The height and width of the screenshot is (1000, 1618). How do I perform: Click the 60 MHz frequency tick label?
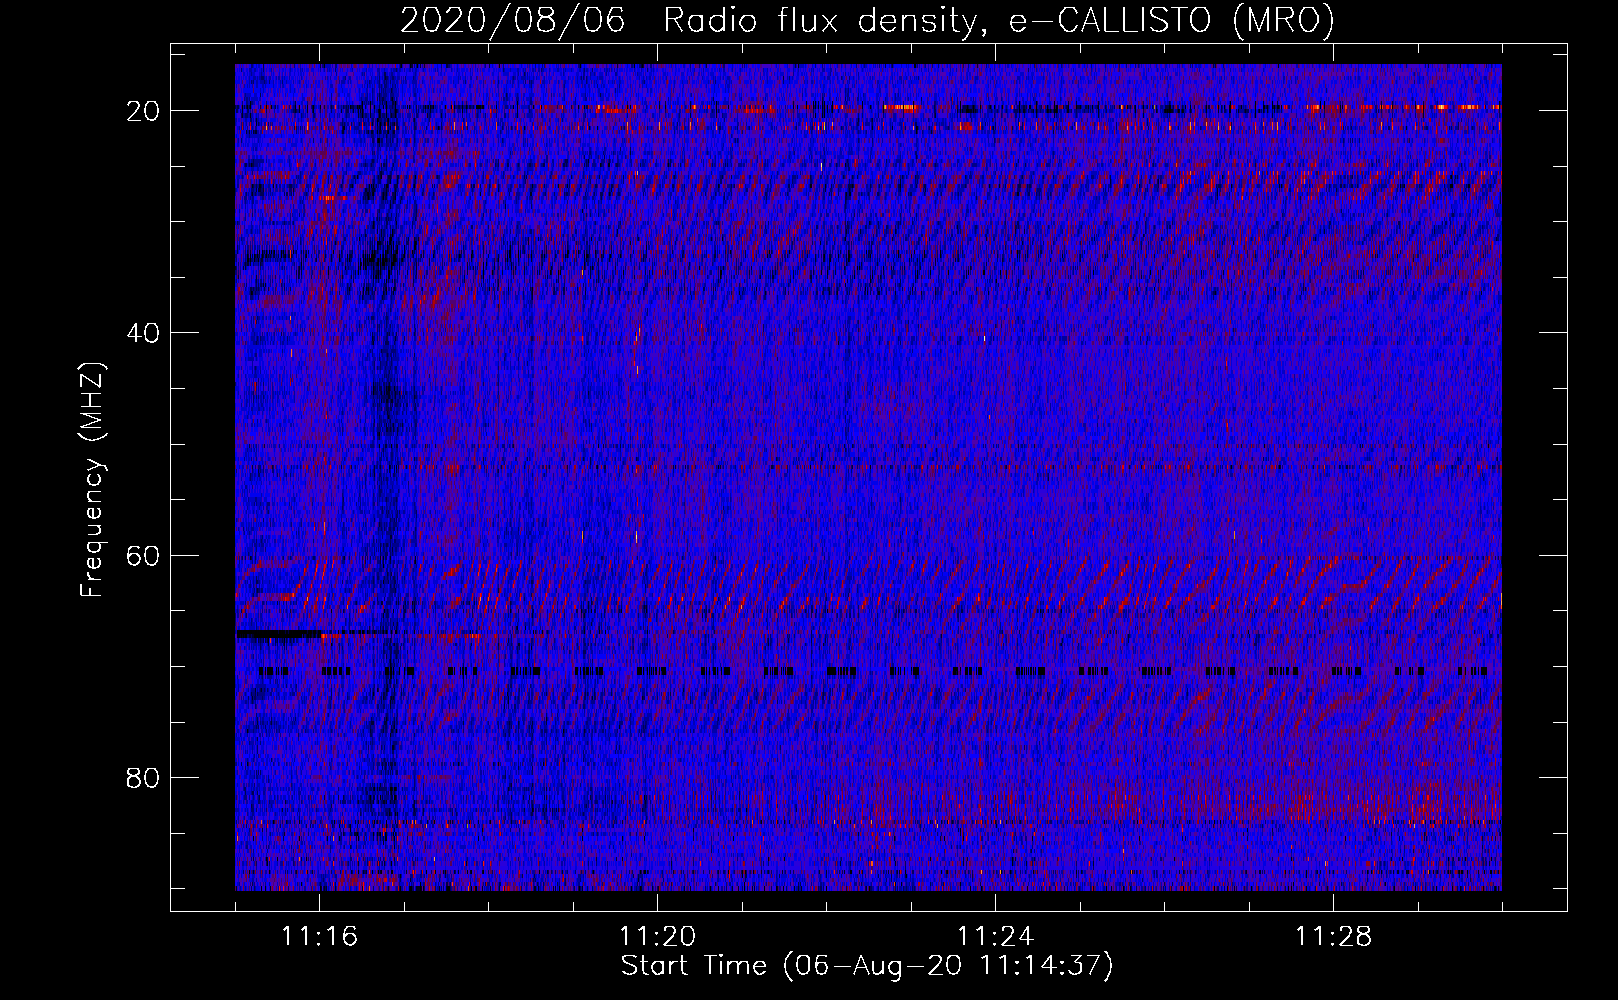[143, 556]
